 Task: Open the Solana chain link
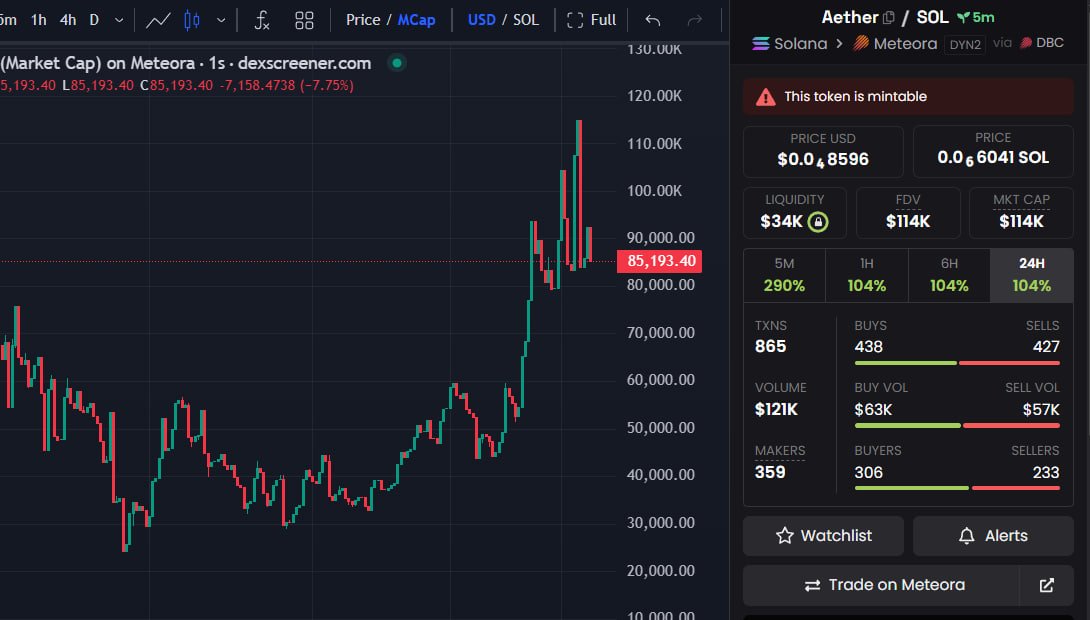click(790, 44)
